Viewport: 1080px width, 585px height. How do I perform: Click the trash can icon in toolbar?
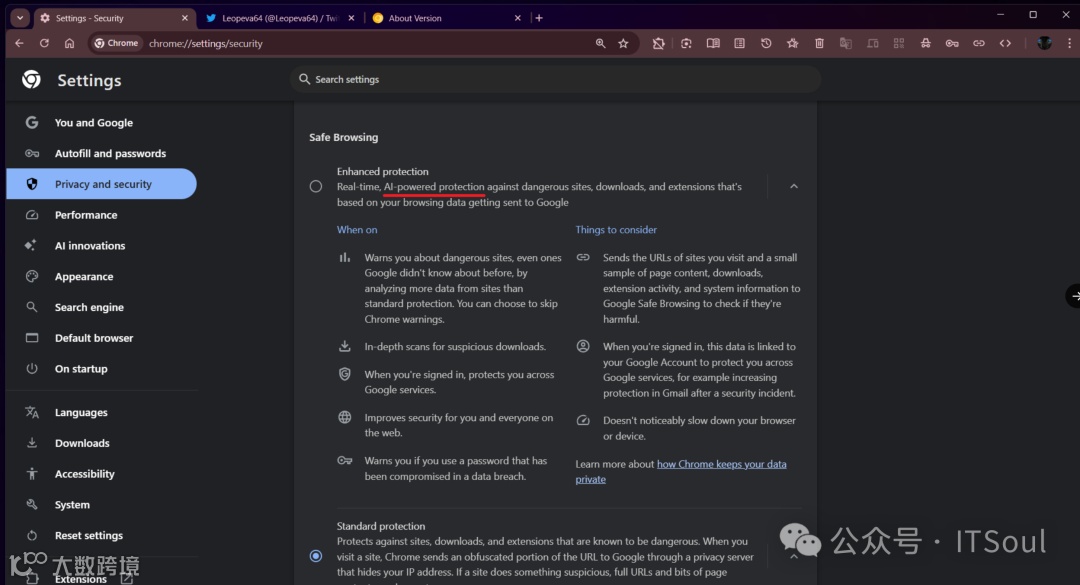pos(819,43)
